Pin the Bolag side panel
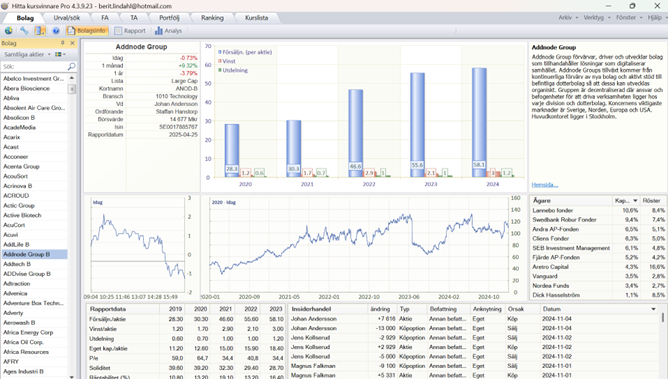Viewport: 668px width, 379px height. pos(63,43)
